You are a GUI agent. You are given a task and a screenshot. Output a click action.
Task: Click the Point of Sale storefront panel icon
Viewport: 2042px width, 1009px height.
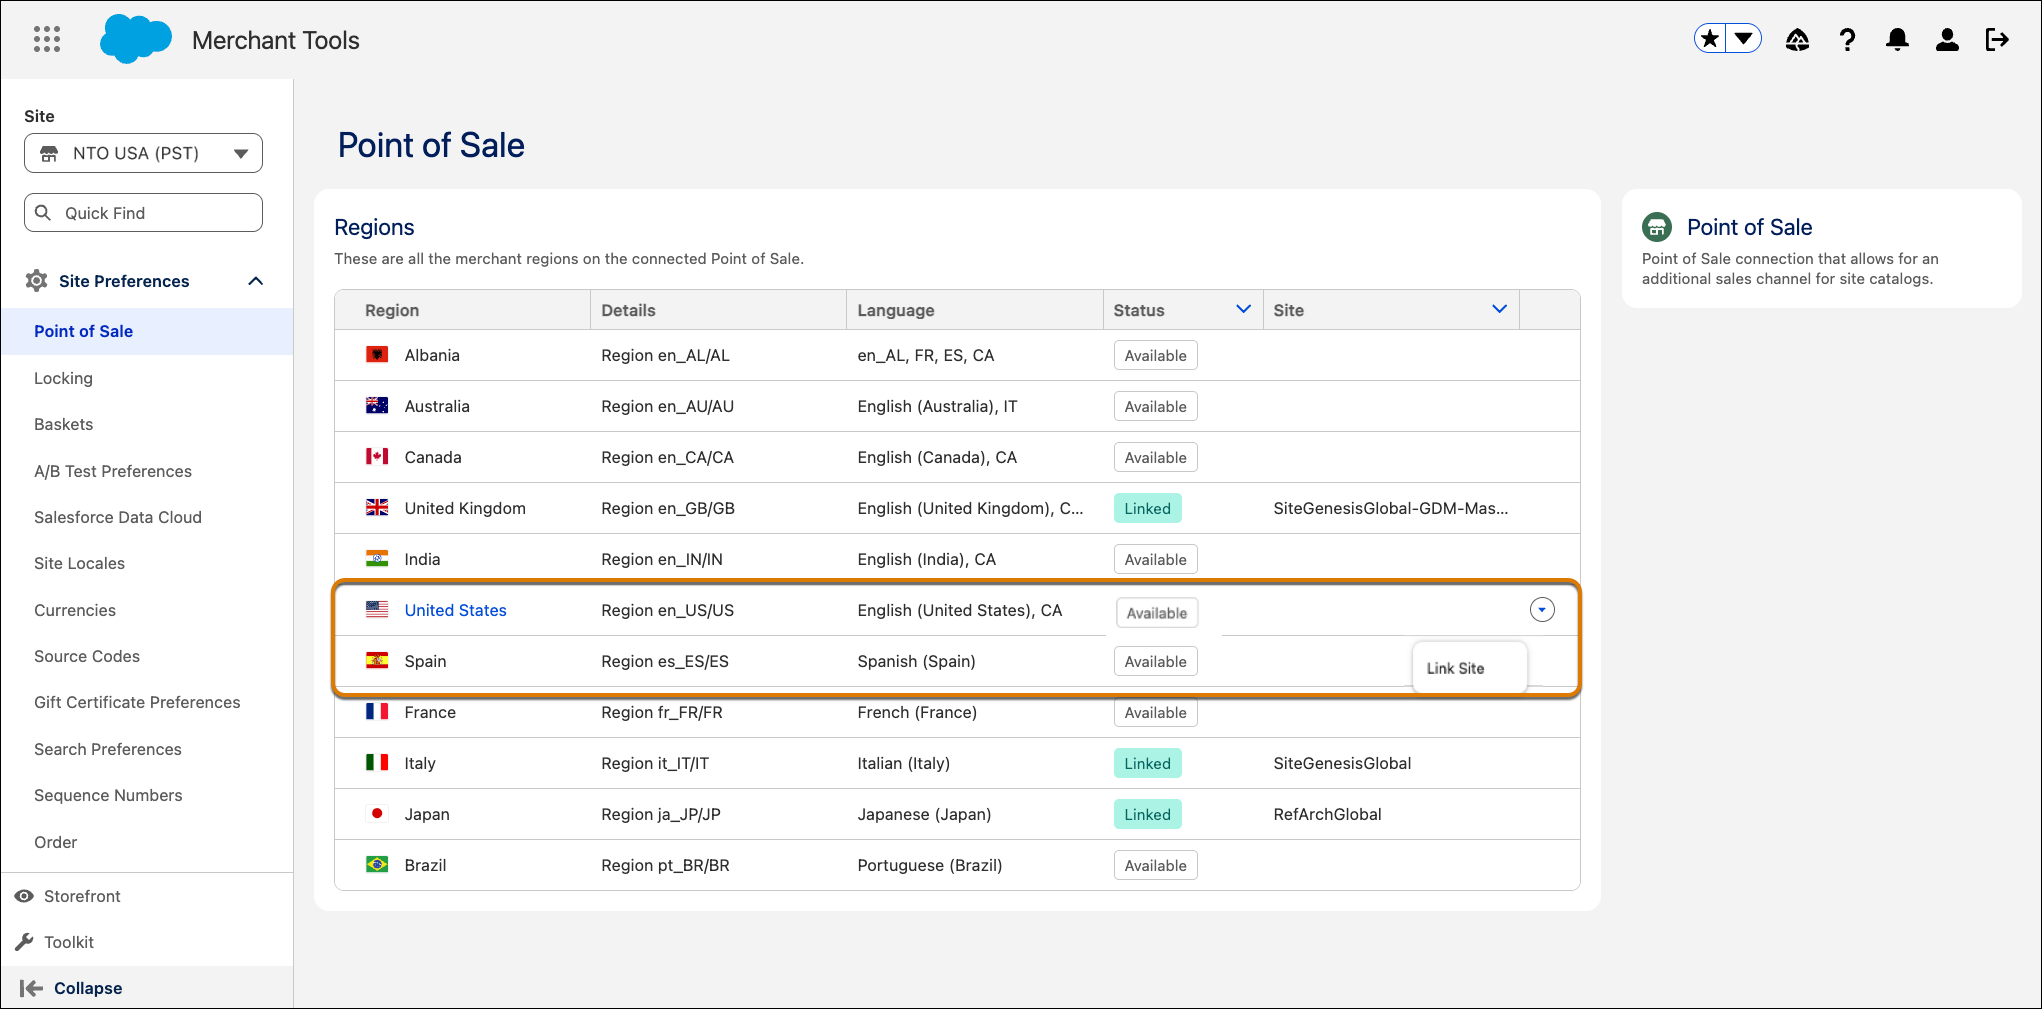[1657, 227]
